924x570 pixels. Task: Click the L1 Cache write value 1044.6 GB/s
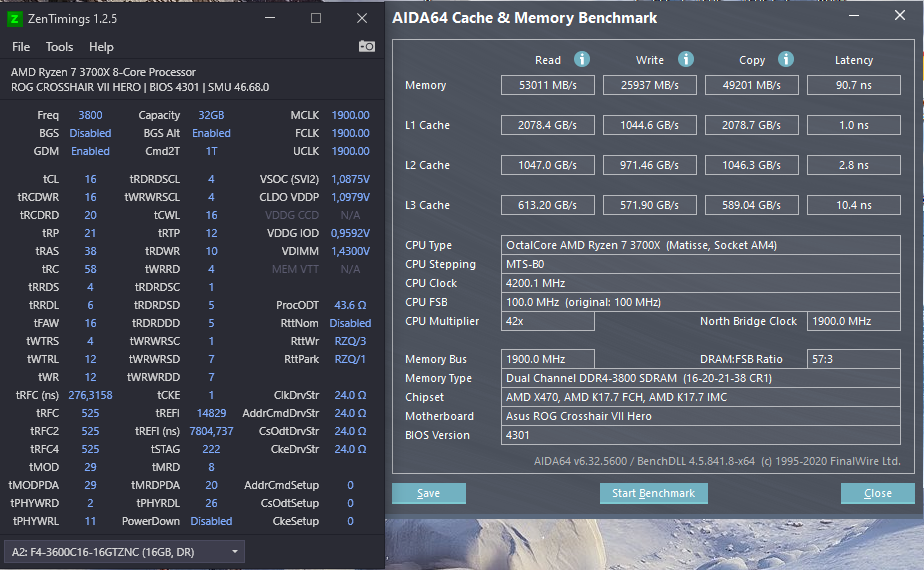click(649, 125)
